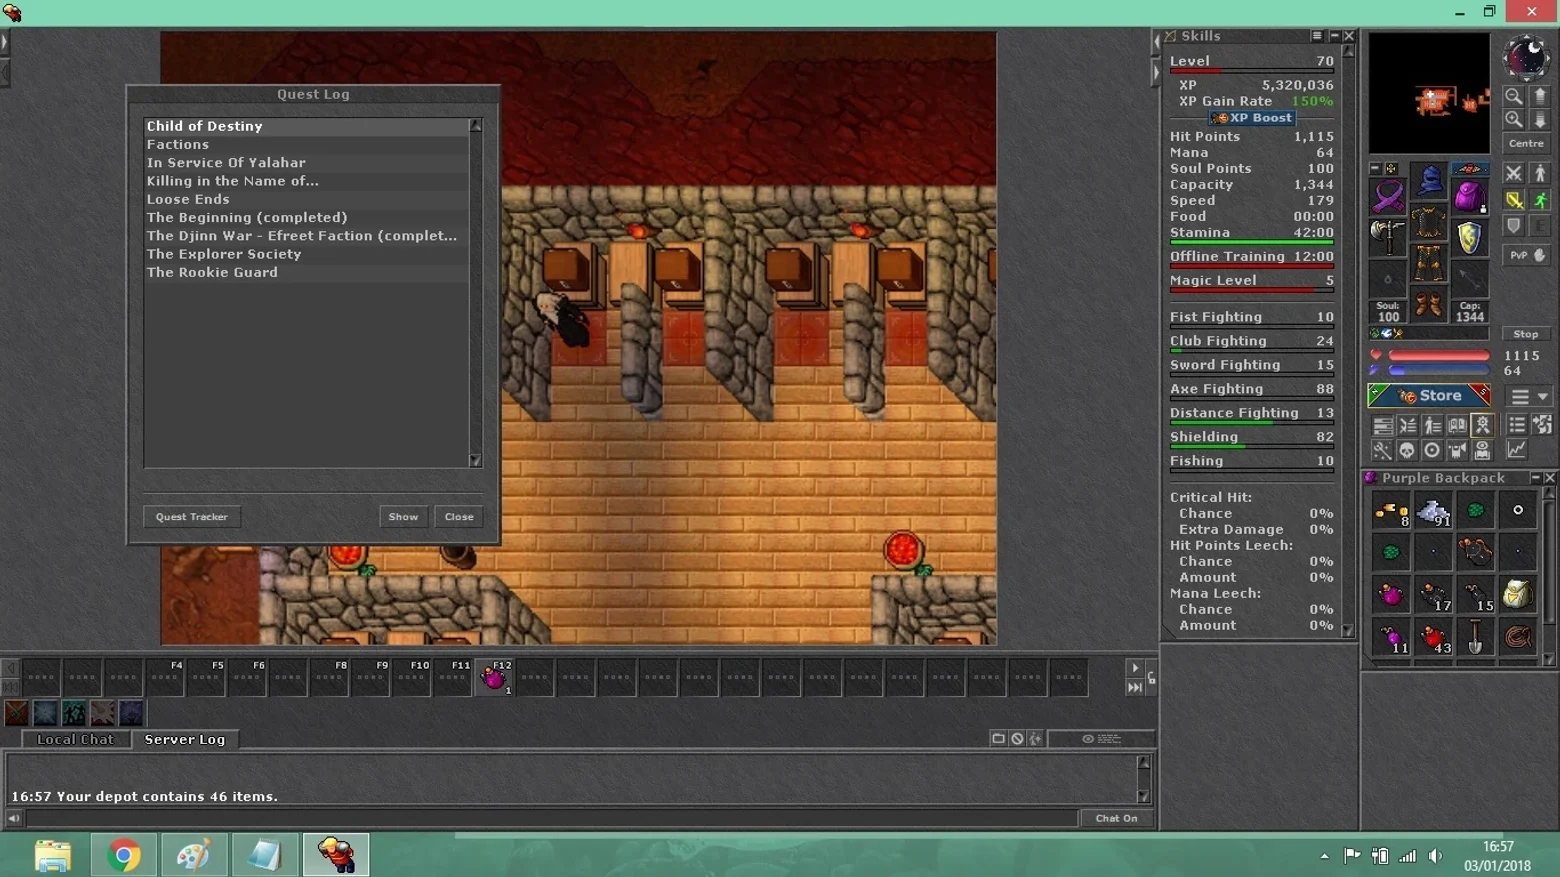Show the floor below on the minimap

[x=1540, y=120]
